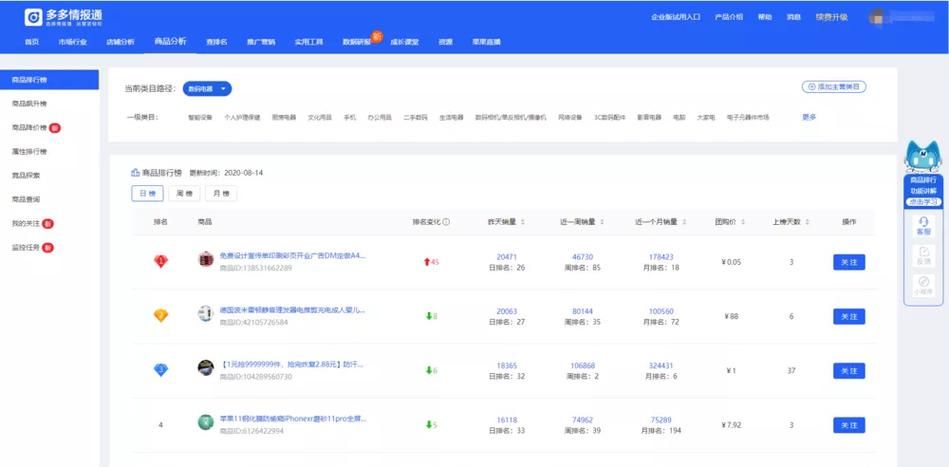The image size is (949, 467).
Task: Sort by 昨天销量 column arrows
Action: click(x=522, y=222)
